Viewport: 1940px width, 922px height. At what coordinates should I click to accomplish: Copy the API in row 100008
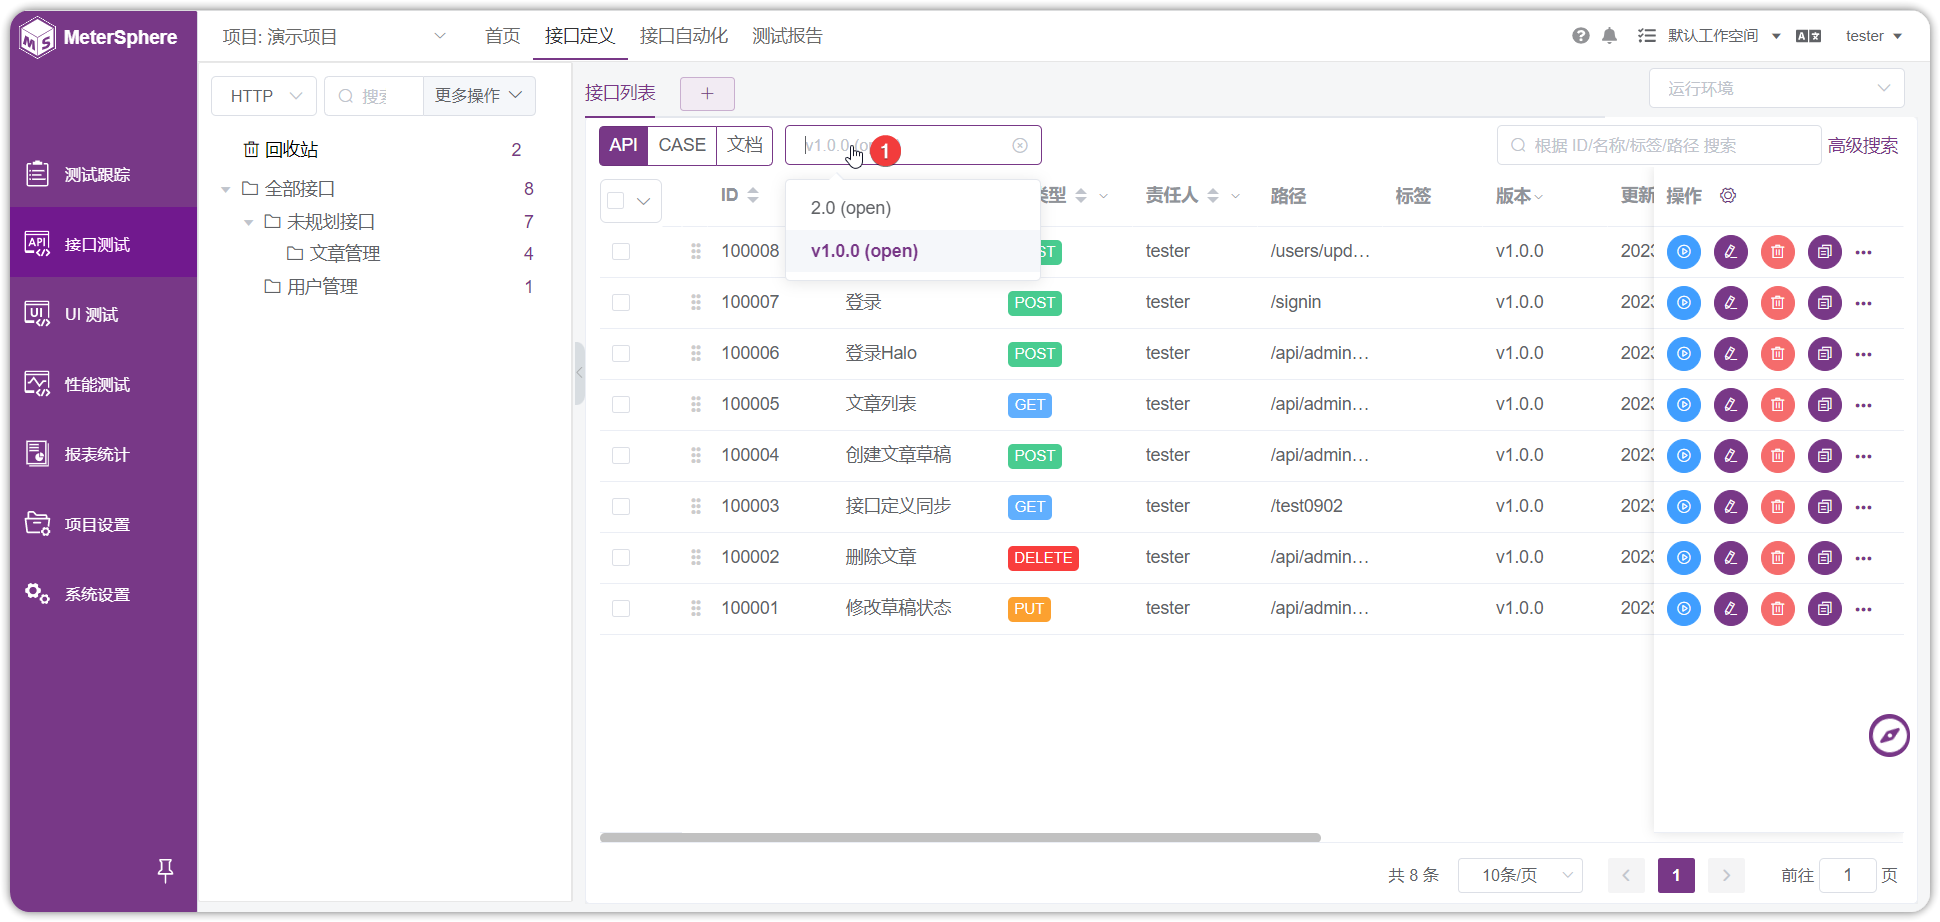pyautogui.click(x=1825, y=252)
